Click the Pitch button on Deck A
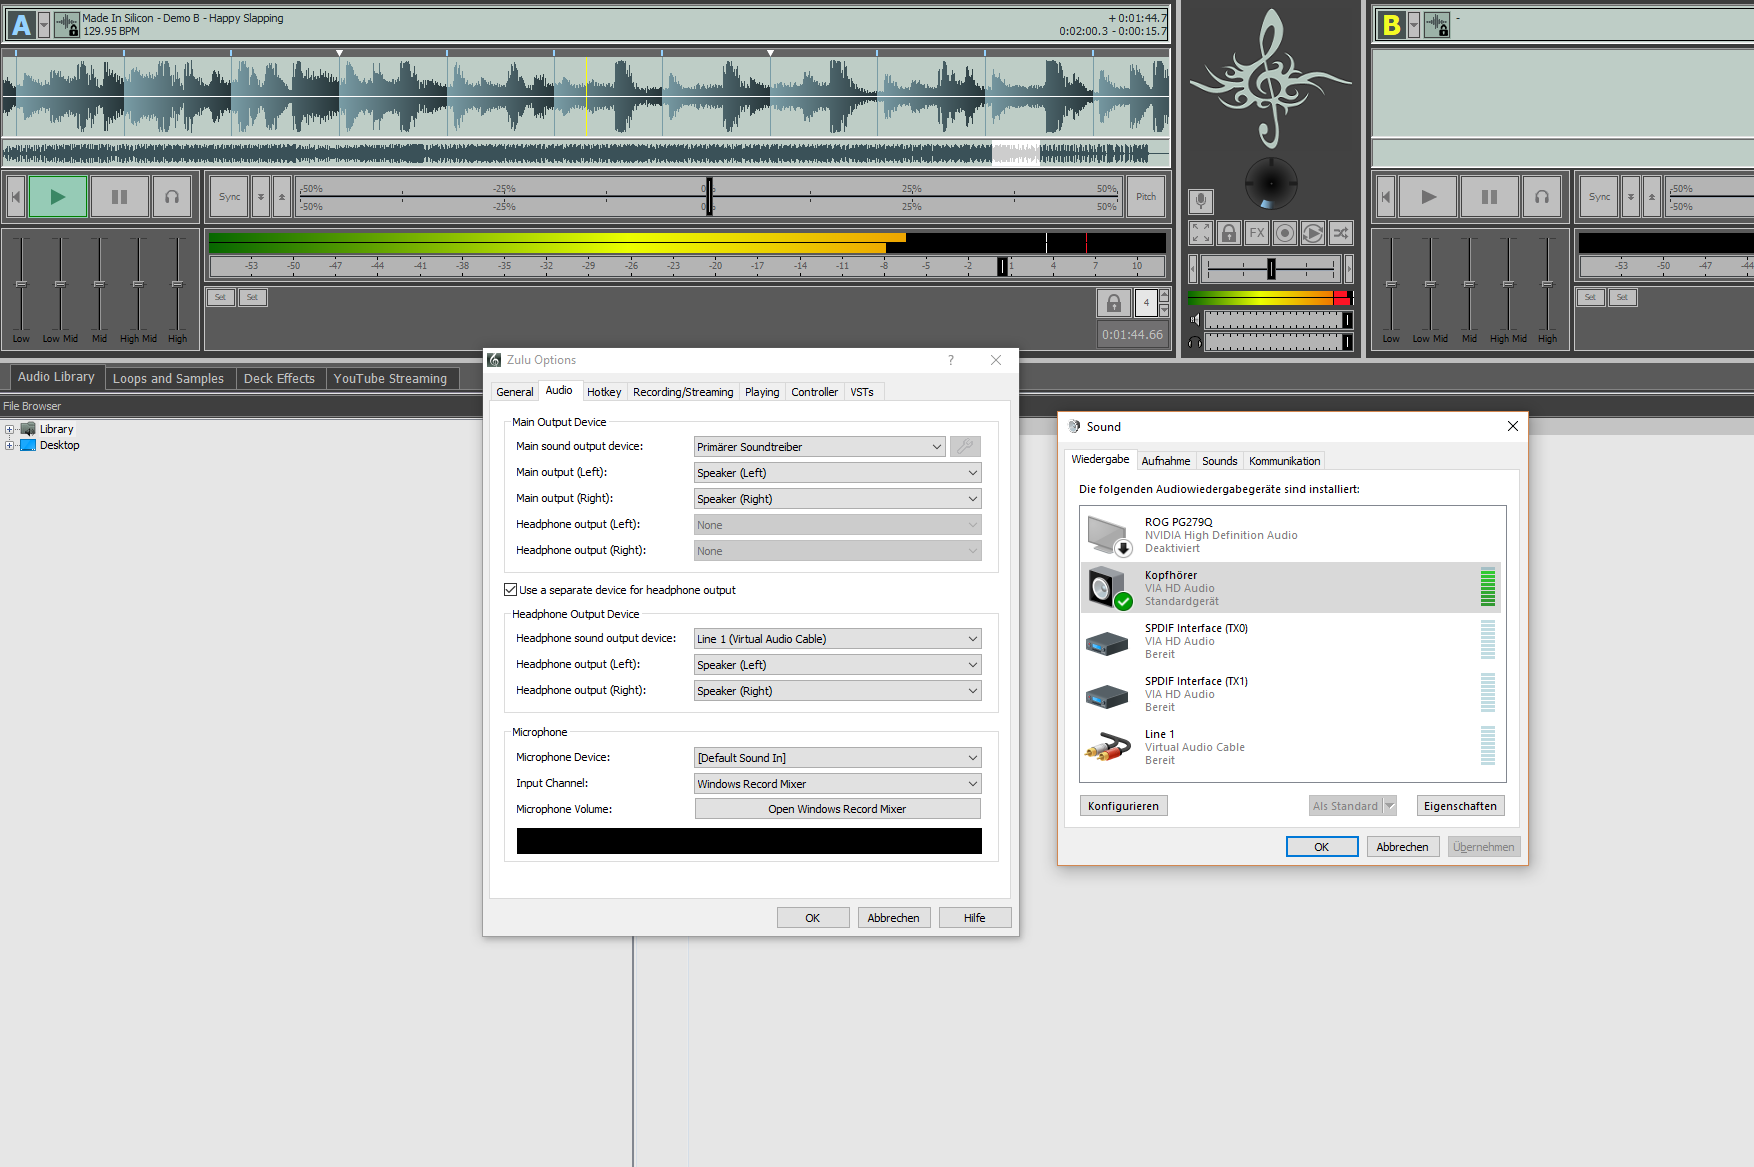The width and height of the screenshot is (1754, 1167). [1146, 197]
